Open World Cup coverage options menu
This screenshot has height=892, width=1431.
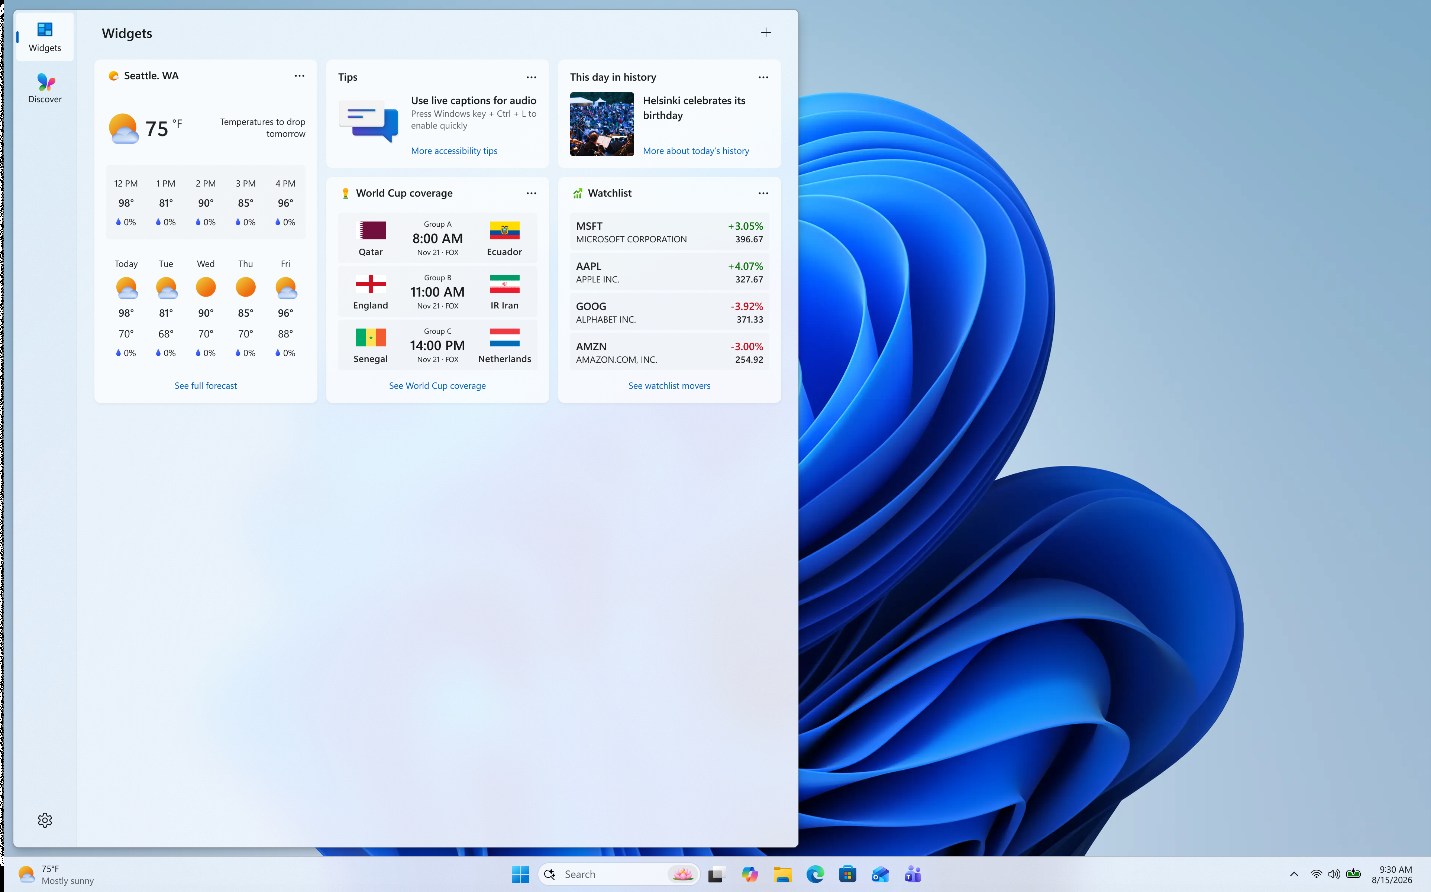click(531, 193)
